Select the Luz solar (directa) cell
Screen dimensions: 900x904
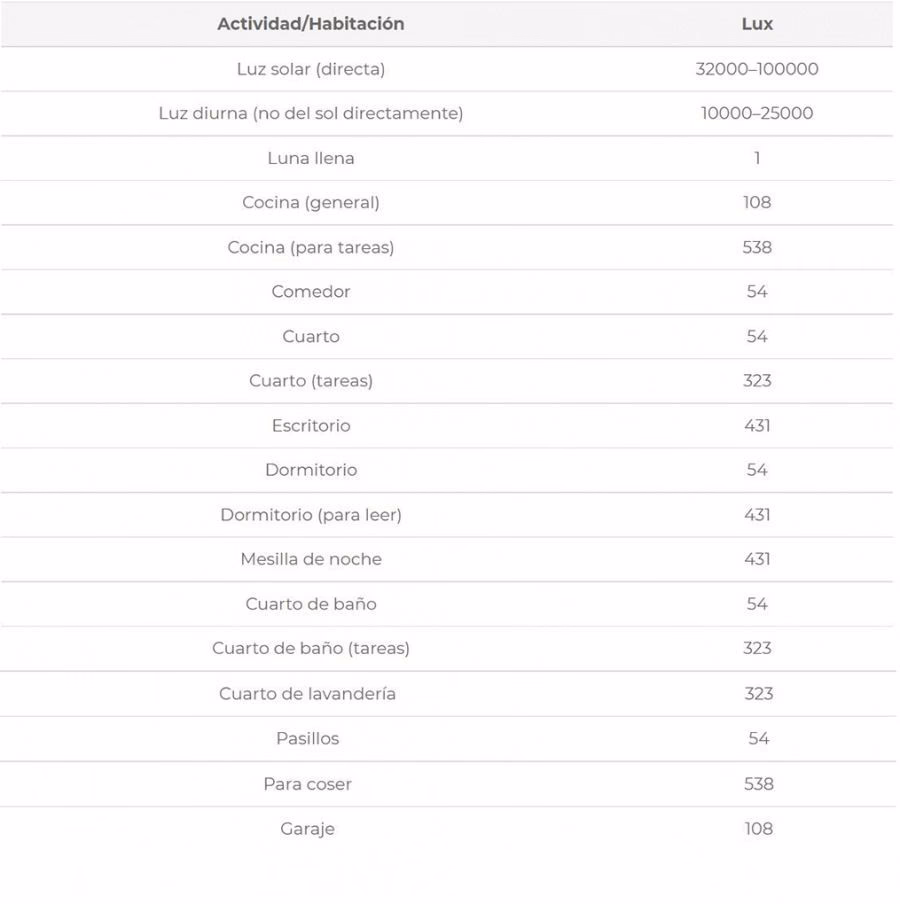point(311,69)
